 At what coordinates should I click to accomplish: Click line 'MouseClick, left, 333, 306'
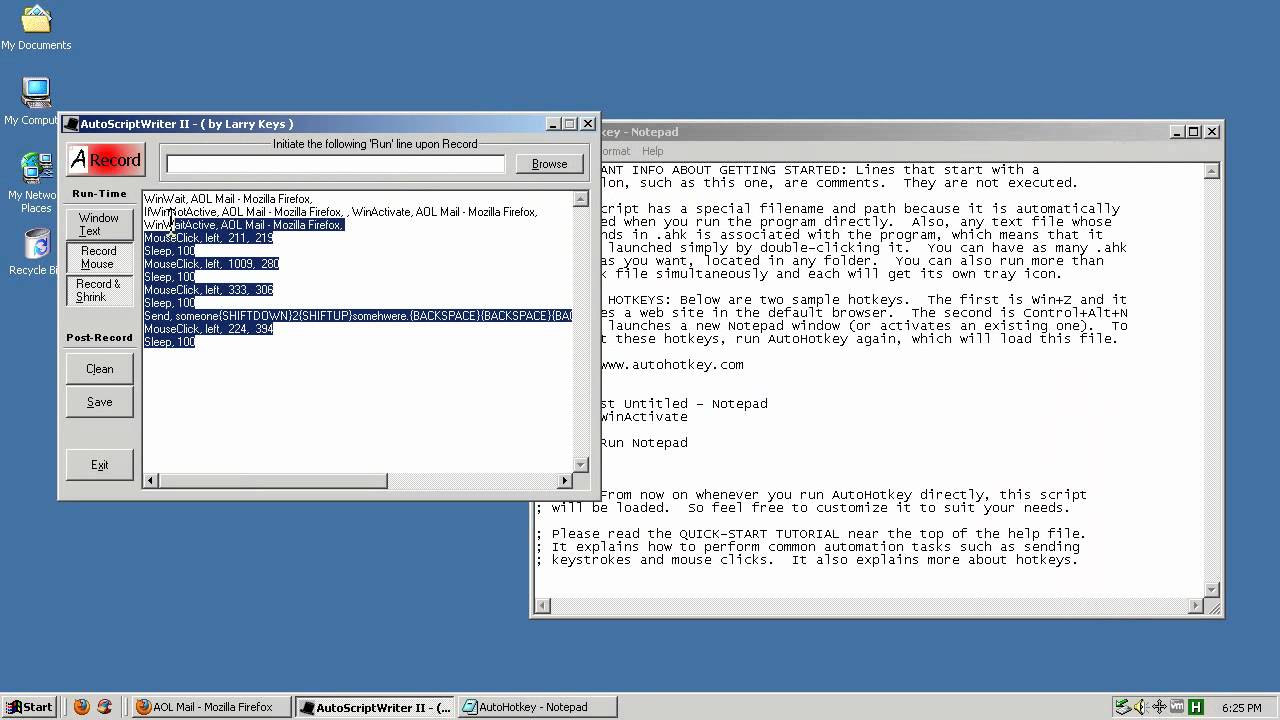coord(208,290)
